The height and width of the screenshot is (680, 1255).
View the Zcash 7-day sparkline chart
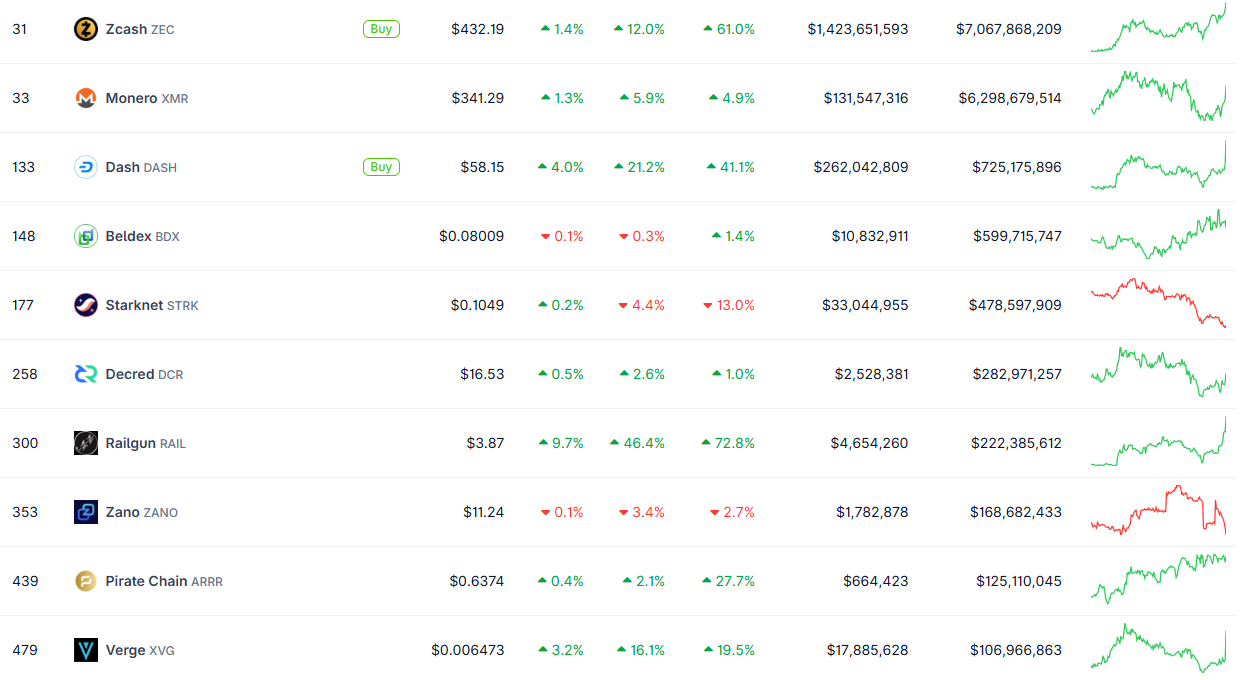[x=1158, y=30]
